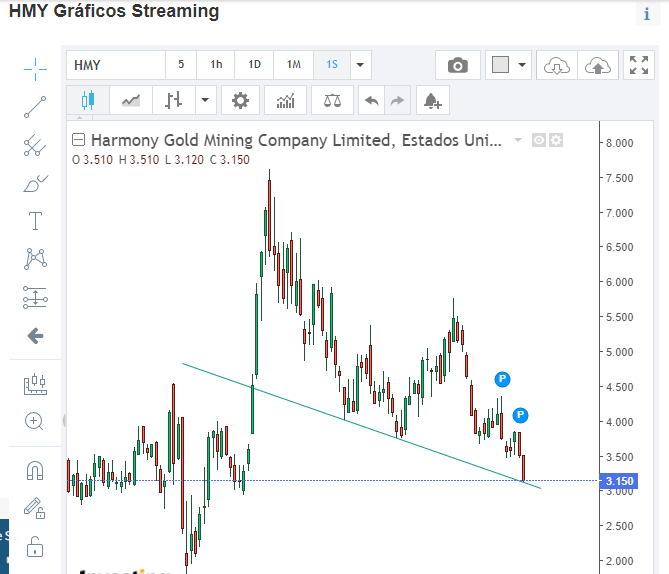The width and height of the screenshot is (669, 574).
Task: Open chart style dropdown arrow
Action: click(x=206, y=100)
